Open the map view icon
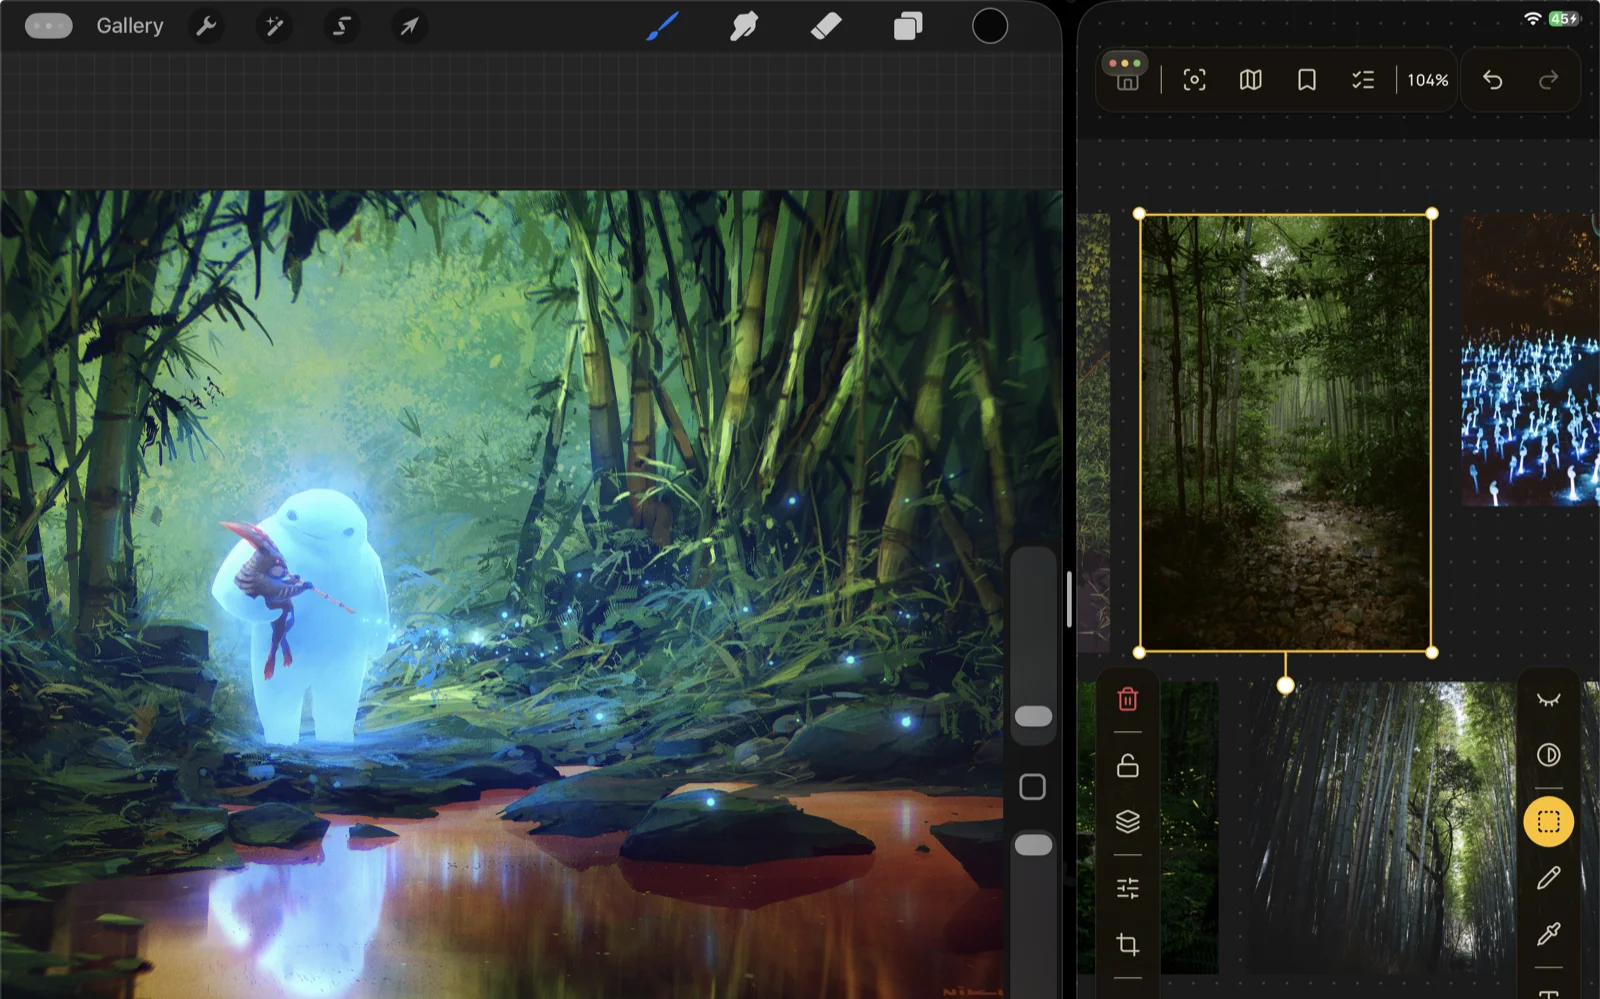Screen dimensions: 1600x999 click(1250, 80)
